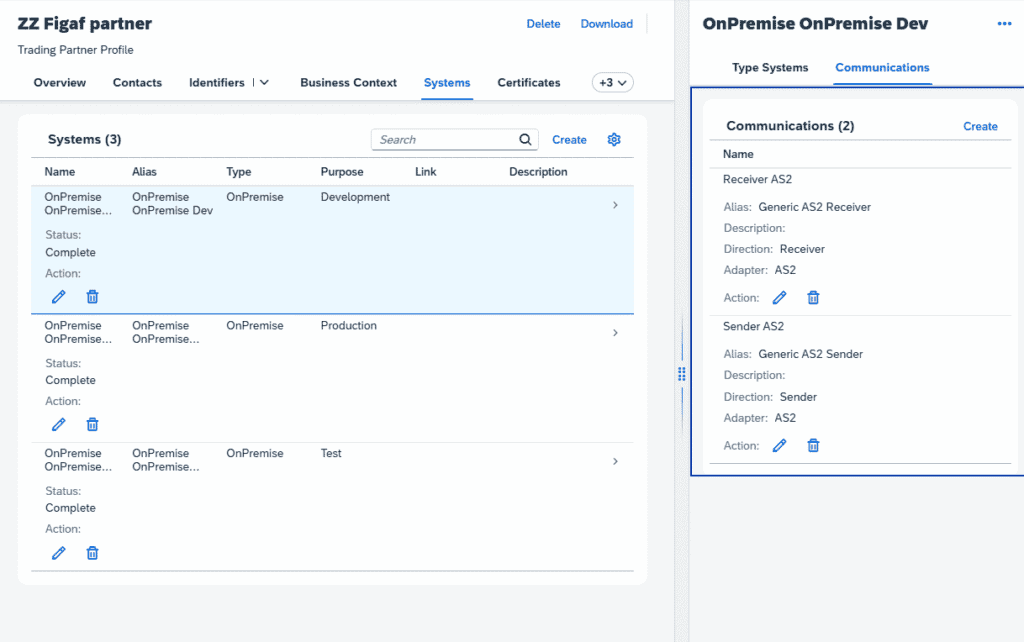The height and width of the screenshot is (642, 1024).
Task: Create a new system
Action: (x=569, y=140)
